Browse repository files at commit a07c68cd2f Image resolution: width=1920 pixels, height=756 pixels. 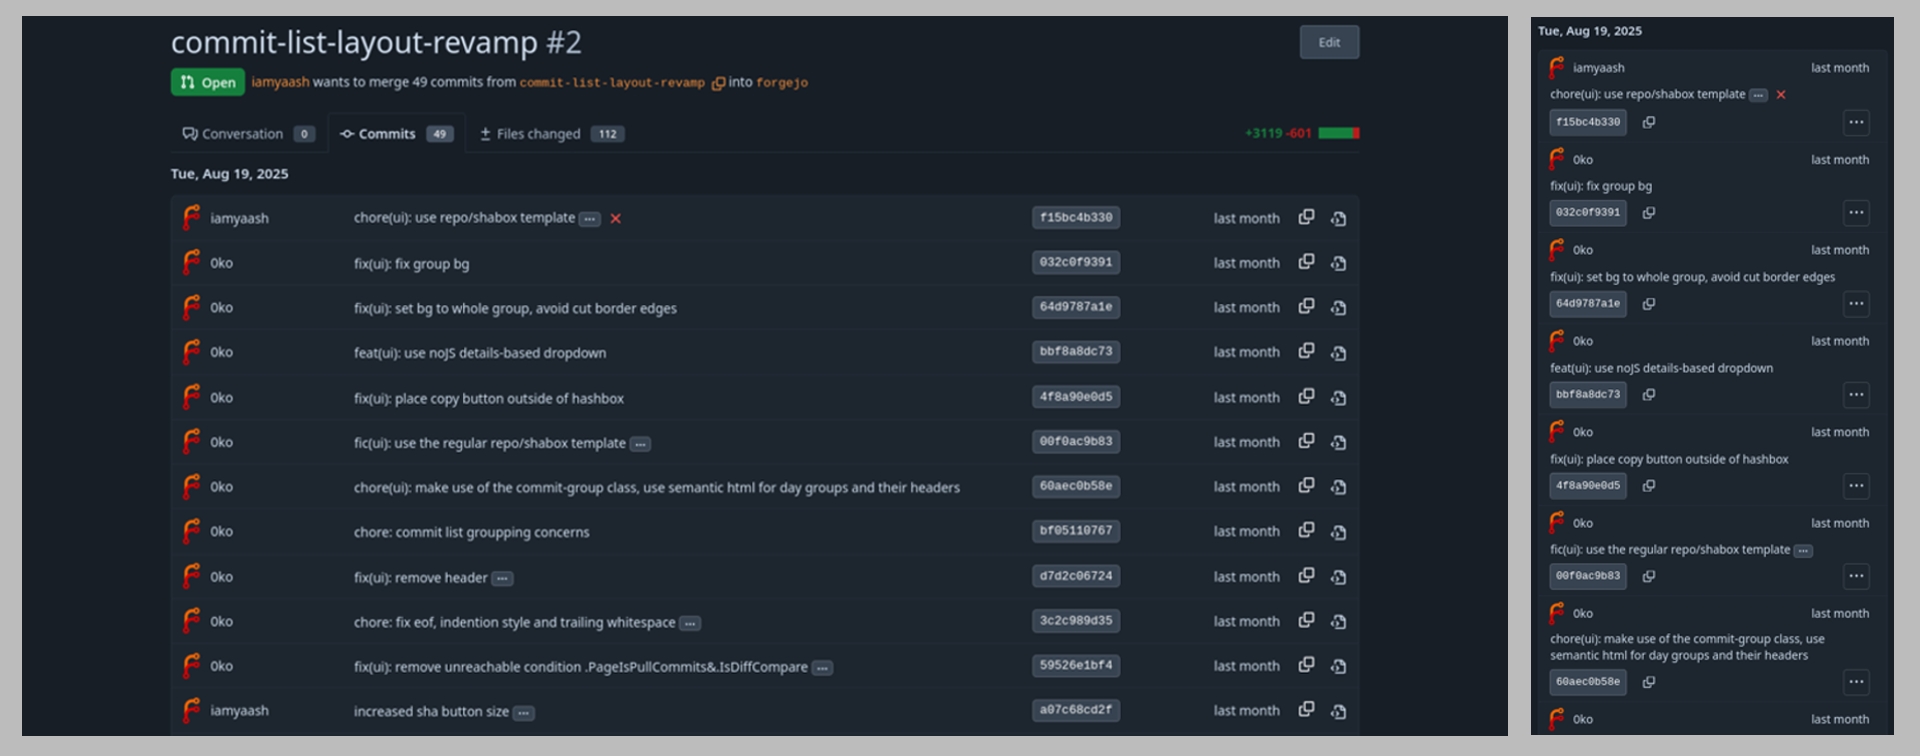1338,711
